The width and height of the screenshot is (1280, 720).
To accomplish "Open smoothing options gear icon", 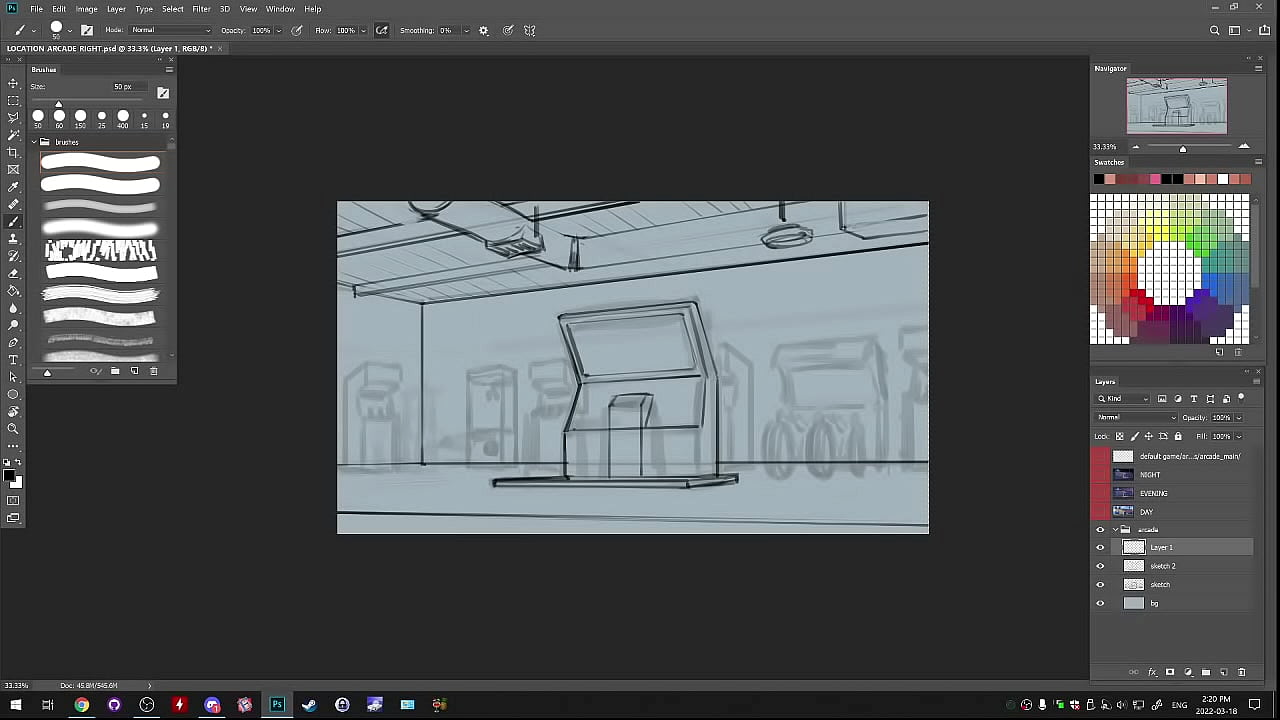I will (484, 30).
